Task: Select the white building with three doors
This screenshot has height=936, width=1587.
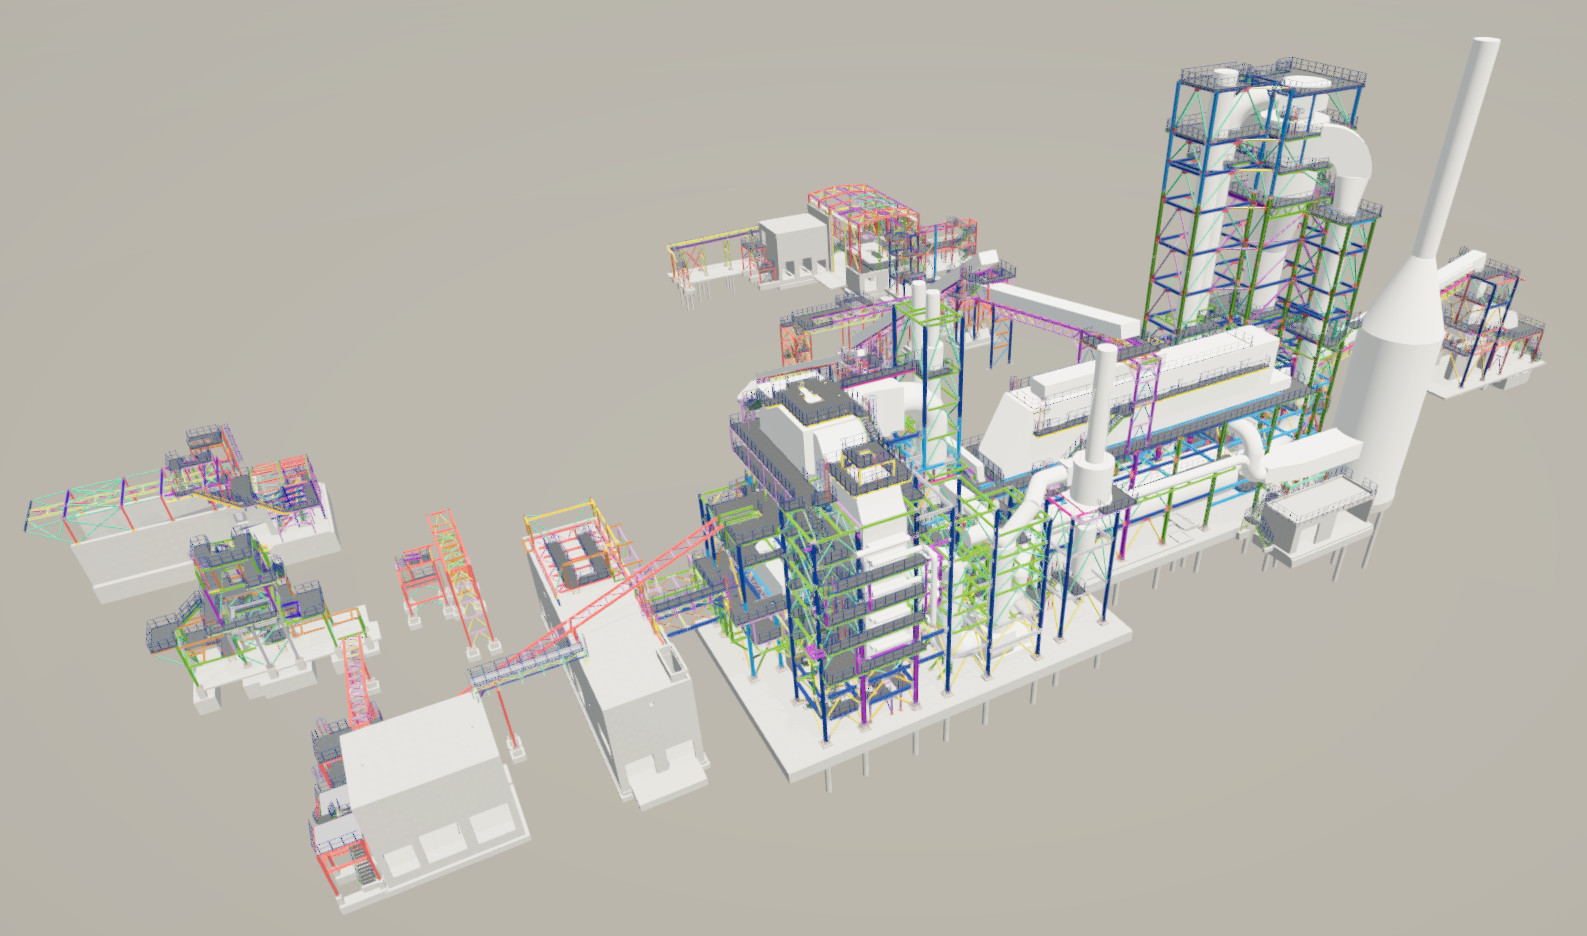Action: pyautogui.click(x=430, y=790)
